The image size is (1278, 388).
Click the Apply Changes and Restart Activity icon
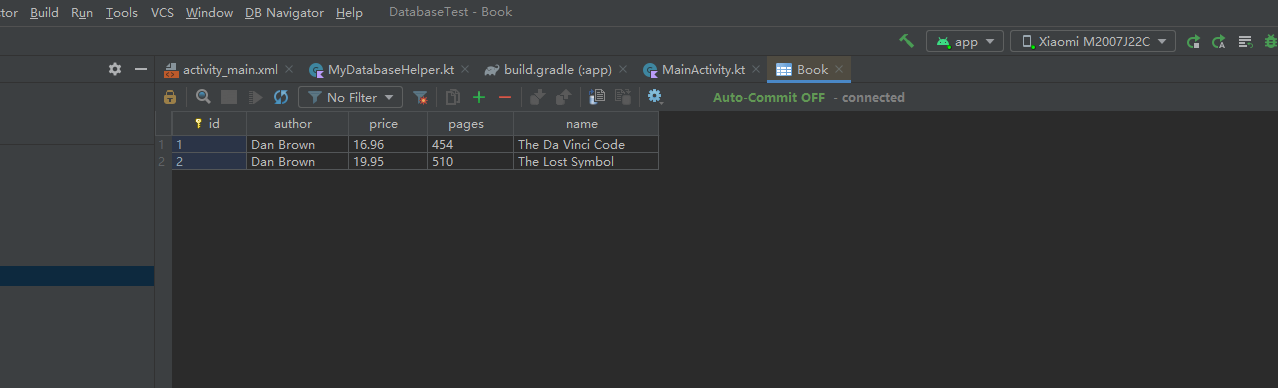tap(1193, 42)
